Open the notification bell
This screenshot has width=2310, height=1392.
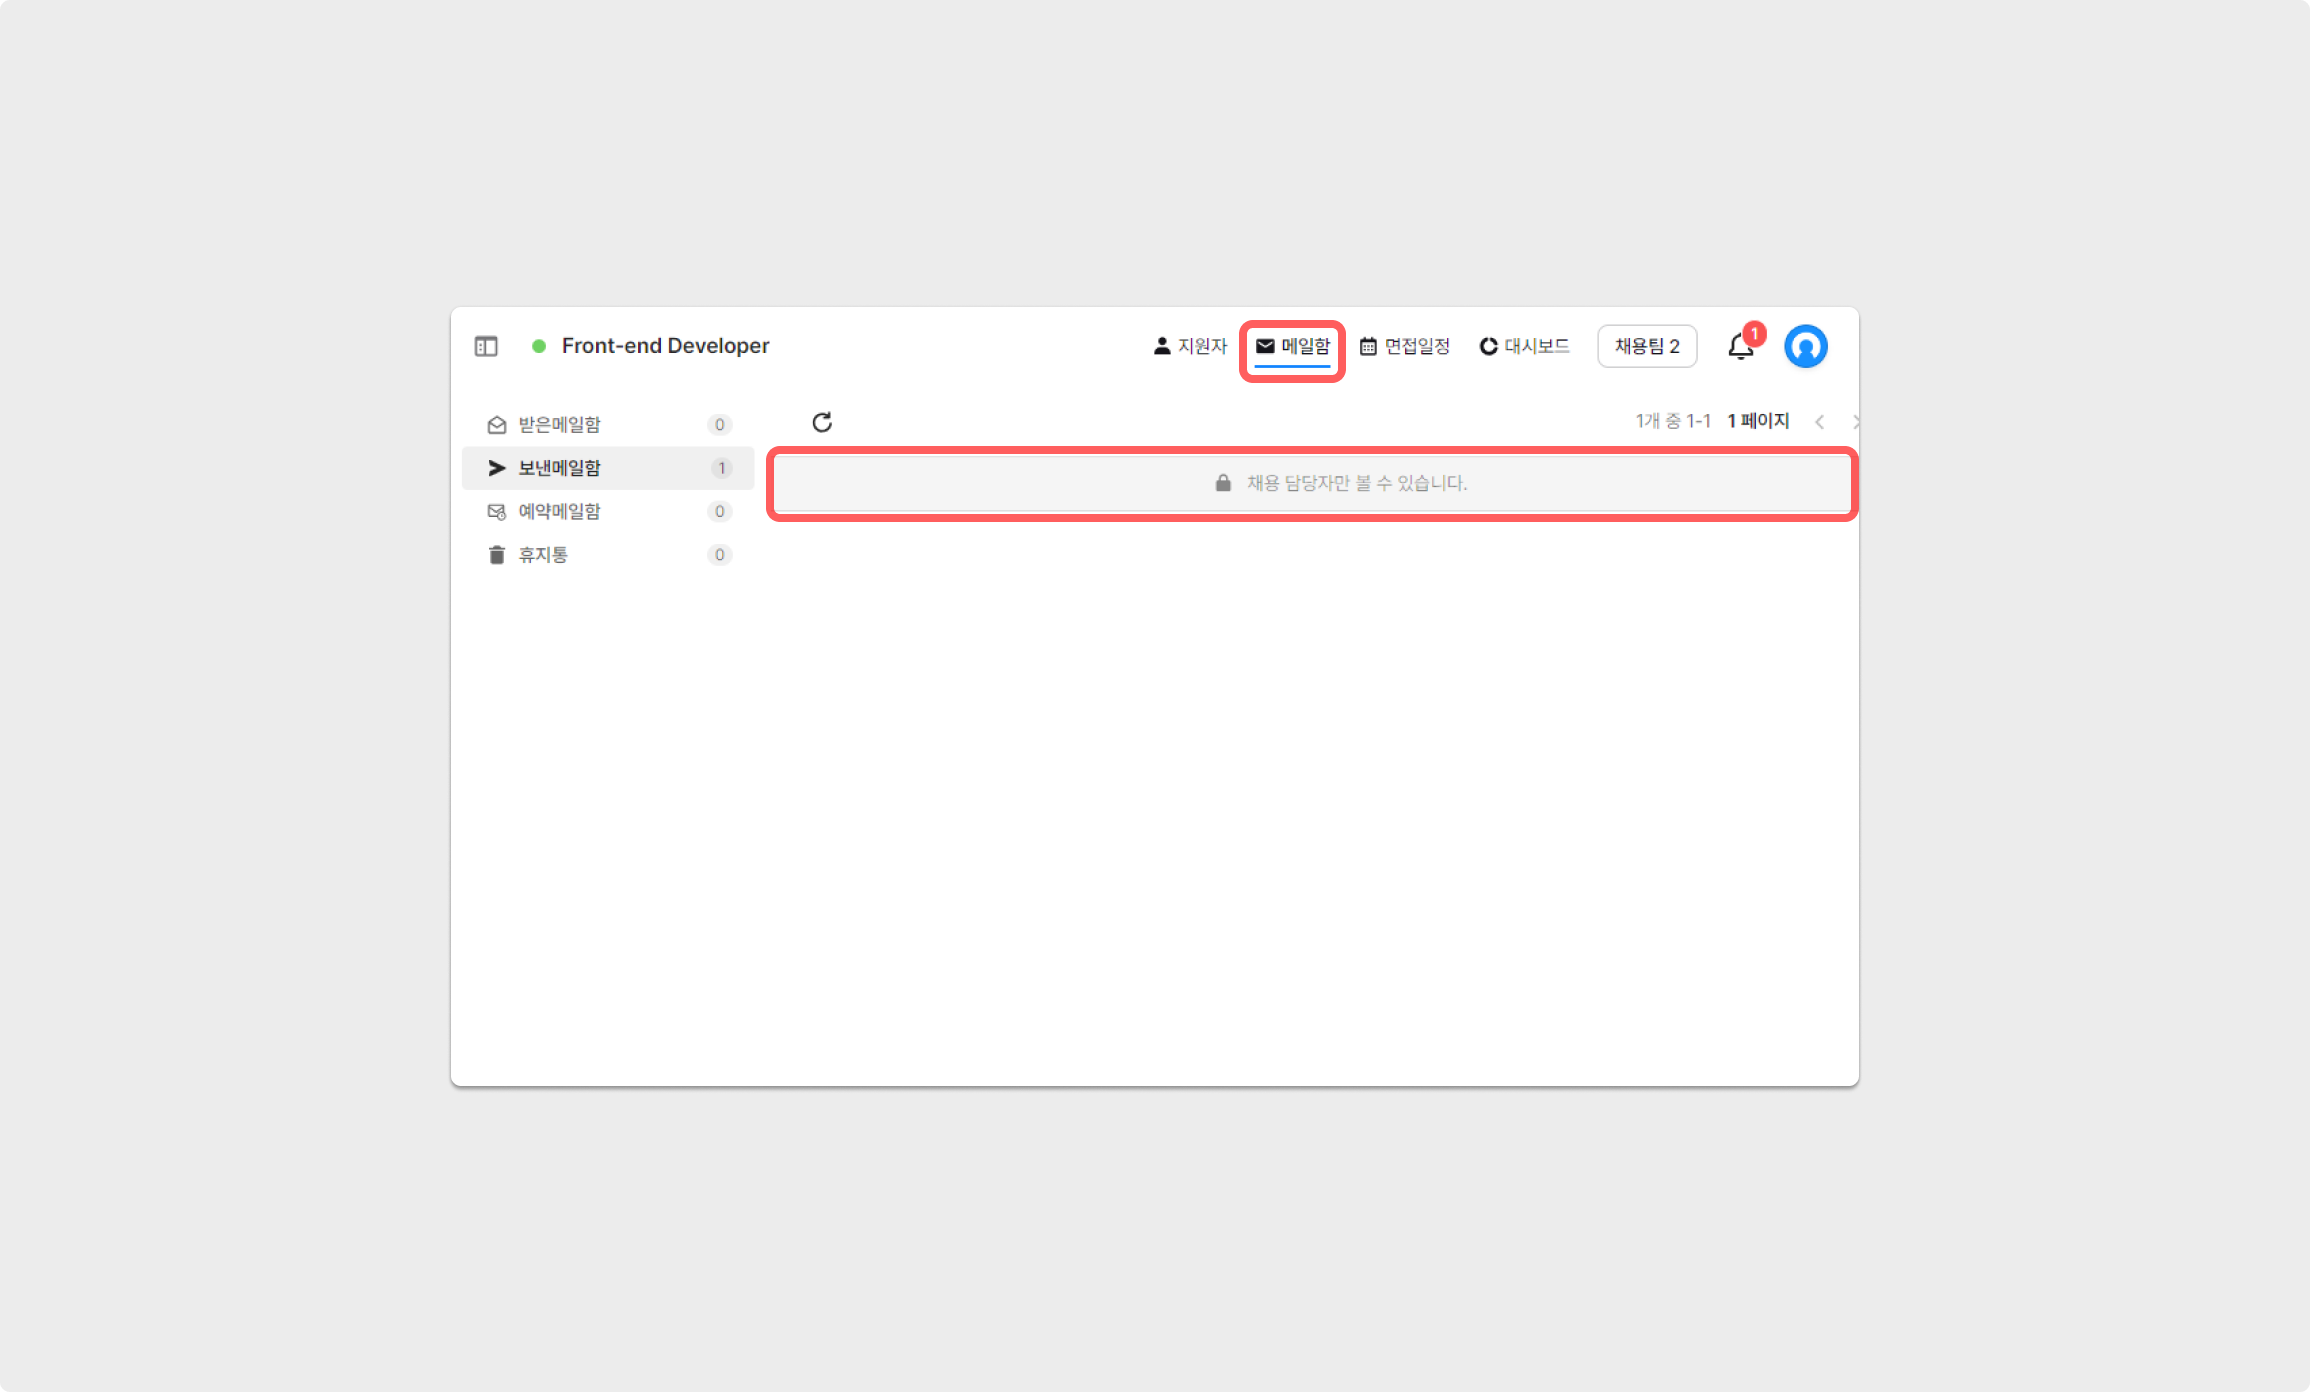pos(1740,347)
